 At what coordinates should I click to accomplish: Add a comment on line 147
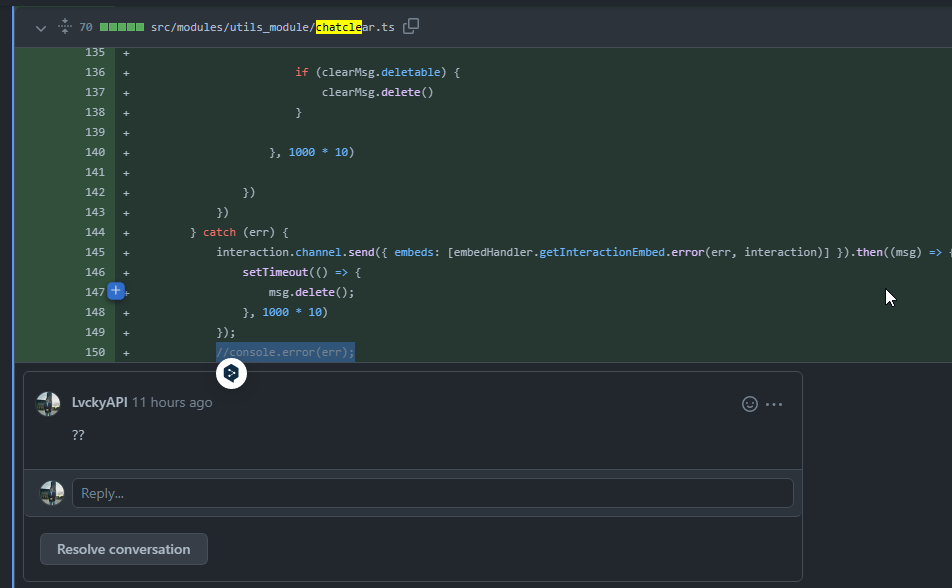[116, 291]
